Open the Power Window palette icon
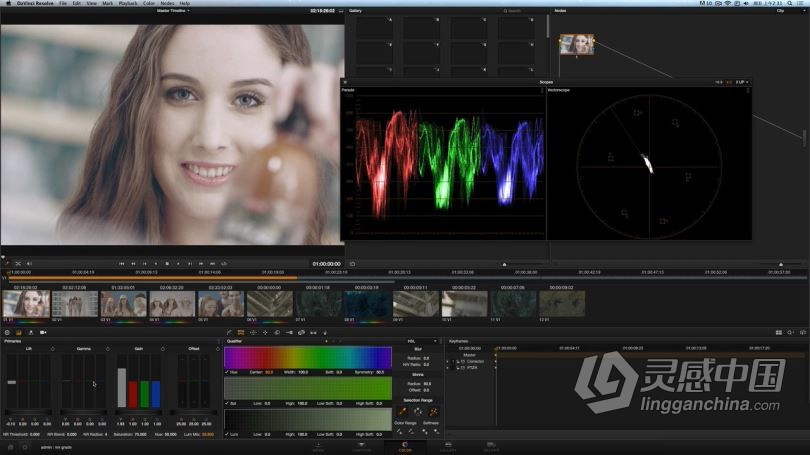Screen dimensions: 810x455 (253, 333)
